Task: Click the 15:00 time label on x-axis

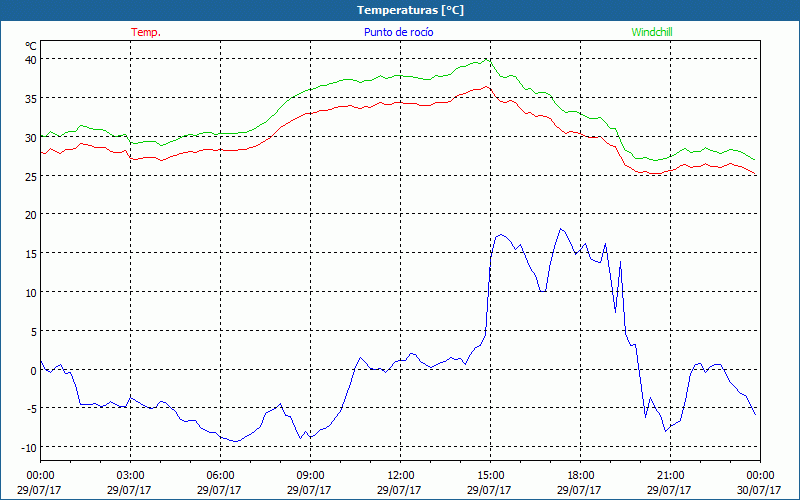Action: click(490, 476)
